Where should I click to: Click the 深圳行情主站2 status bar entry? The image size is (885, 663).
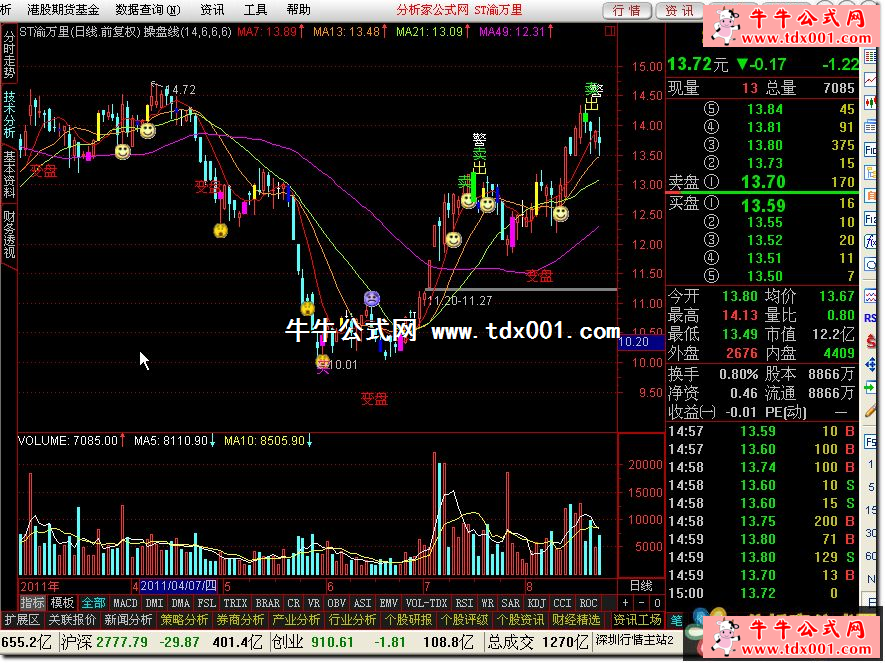point(634,641)
